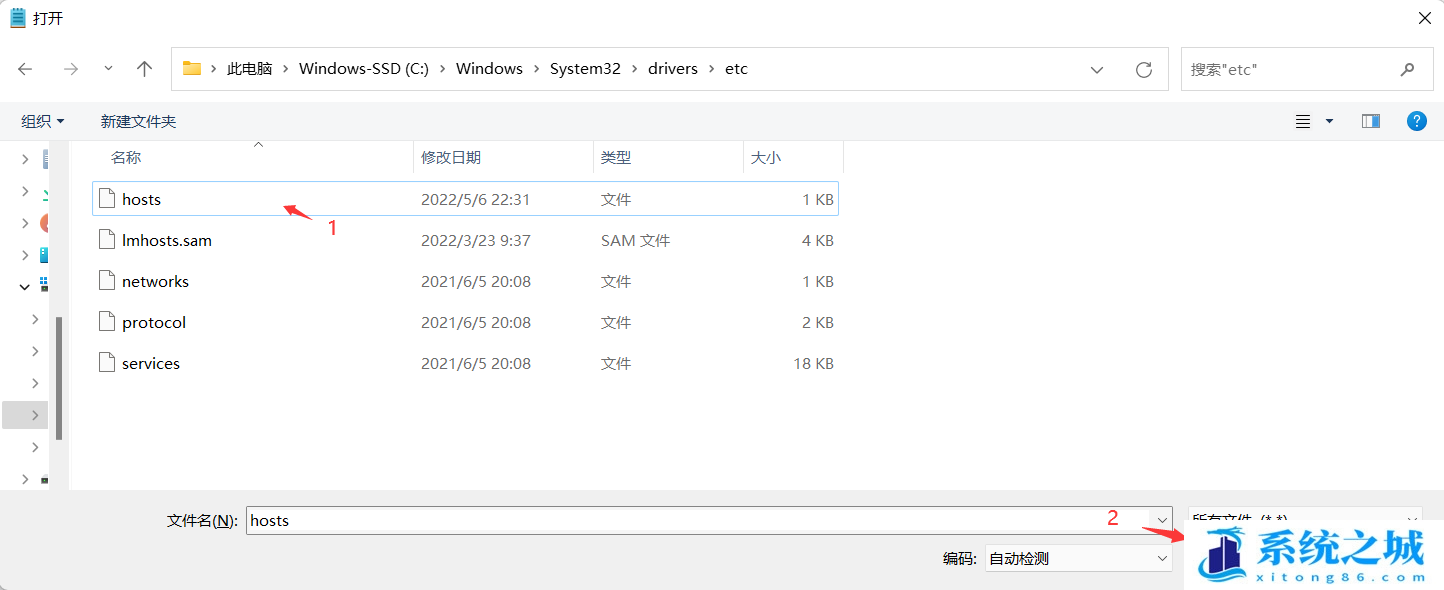Viewport: 1444px width, 590px height.
Task: Expand chevron between System32 and drivers
Action: coord(635,69)
